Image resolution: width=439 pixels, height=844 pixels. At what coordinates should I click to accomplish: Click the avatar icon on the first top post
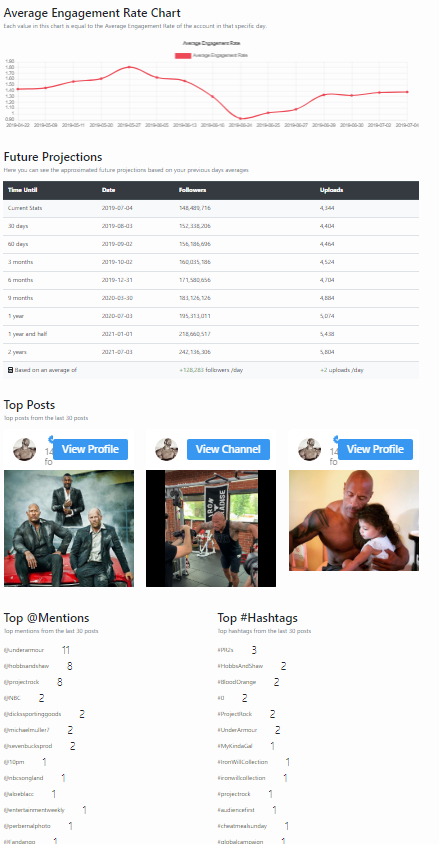(24, 449)
